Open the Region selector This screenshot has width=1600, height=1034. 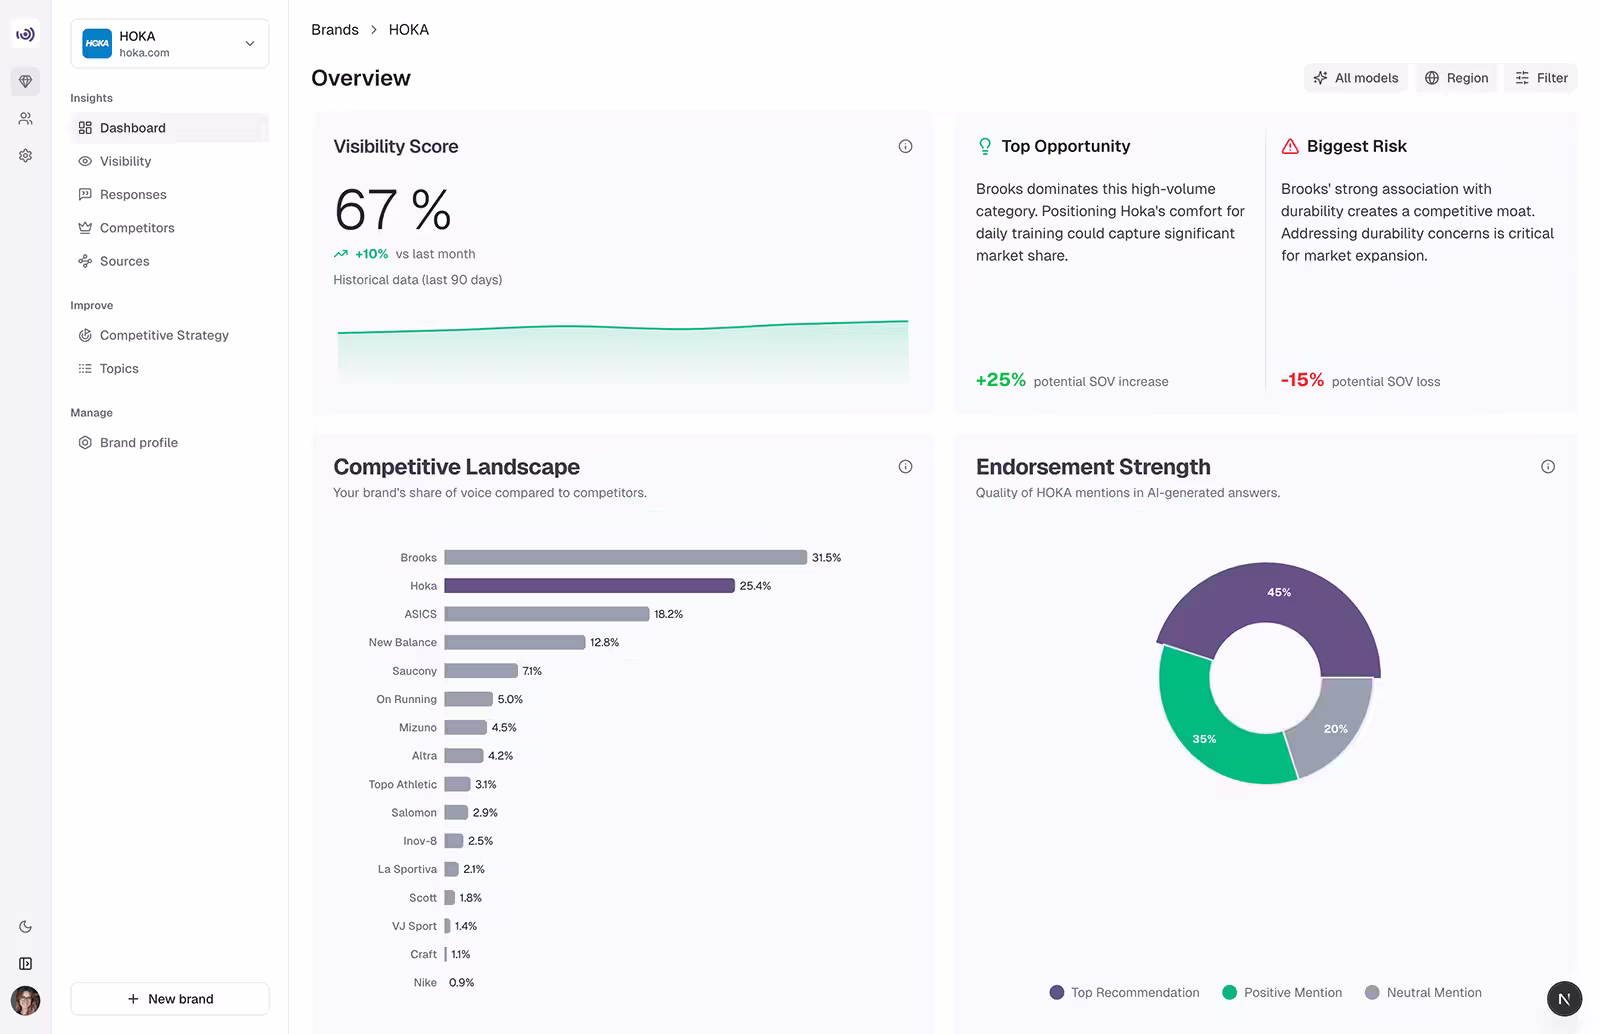coord(1457,78)
